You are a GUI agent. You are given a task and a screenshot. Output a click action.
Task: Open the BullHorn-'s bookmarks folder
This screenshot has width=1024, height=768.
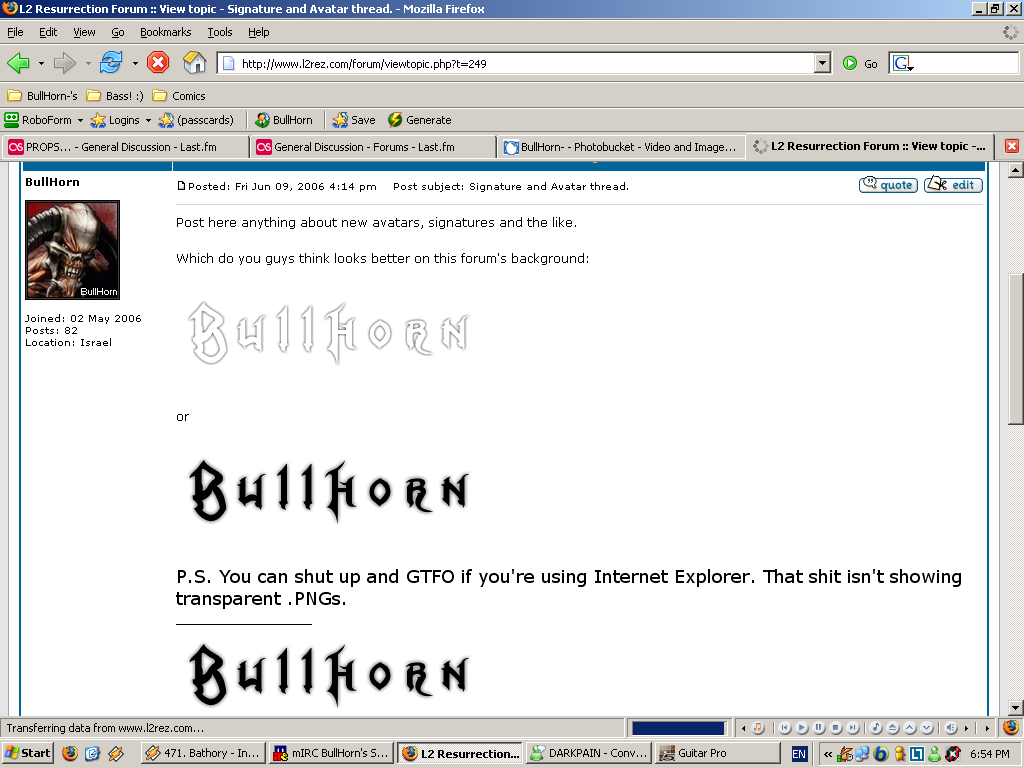click(x=42, y=96)
